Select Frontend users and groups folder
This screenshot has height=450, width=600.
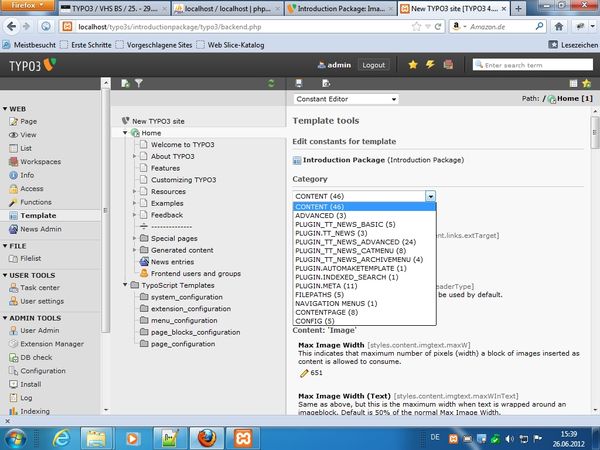[196, 274]
